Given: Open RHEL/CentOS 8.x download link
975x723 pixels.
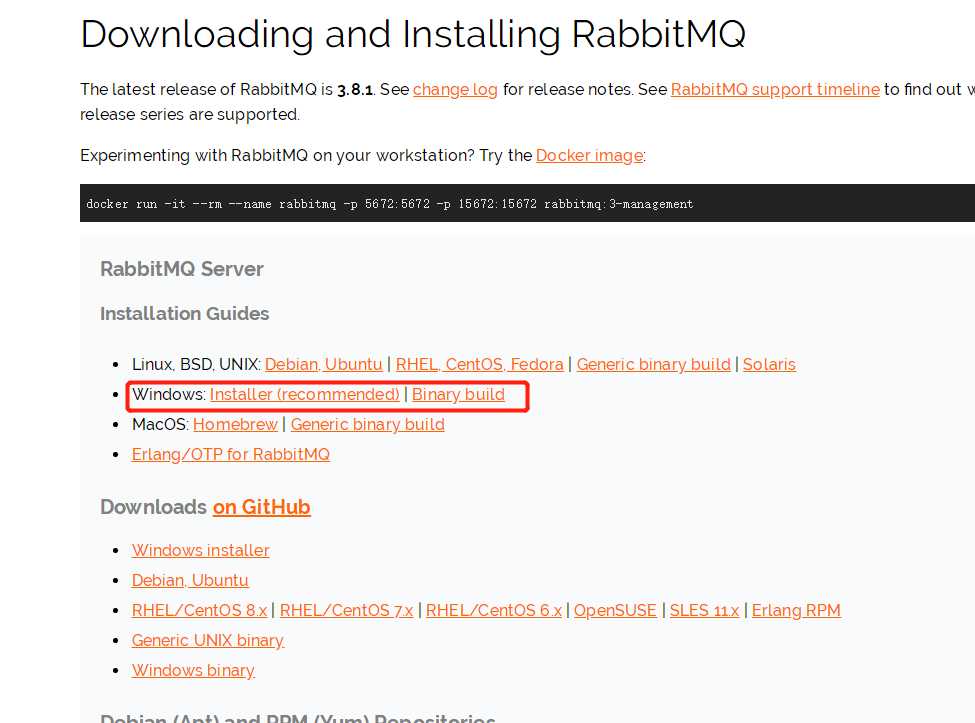Looking at the screenshot, I should coord(199,610).
